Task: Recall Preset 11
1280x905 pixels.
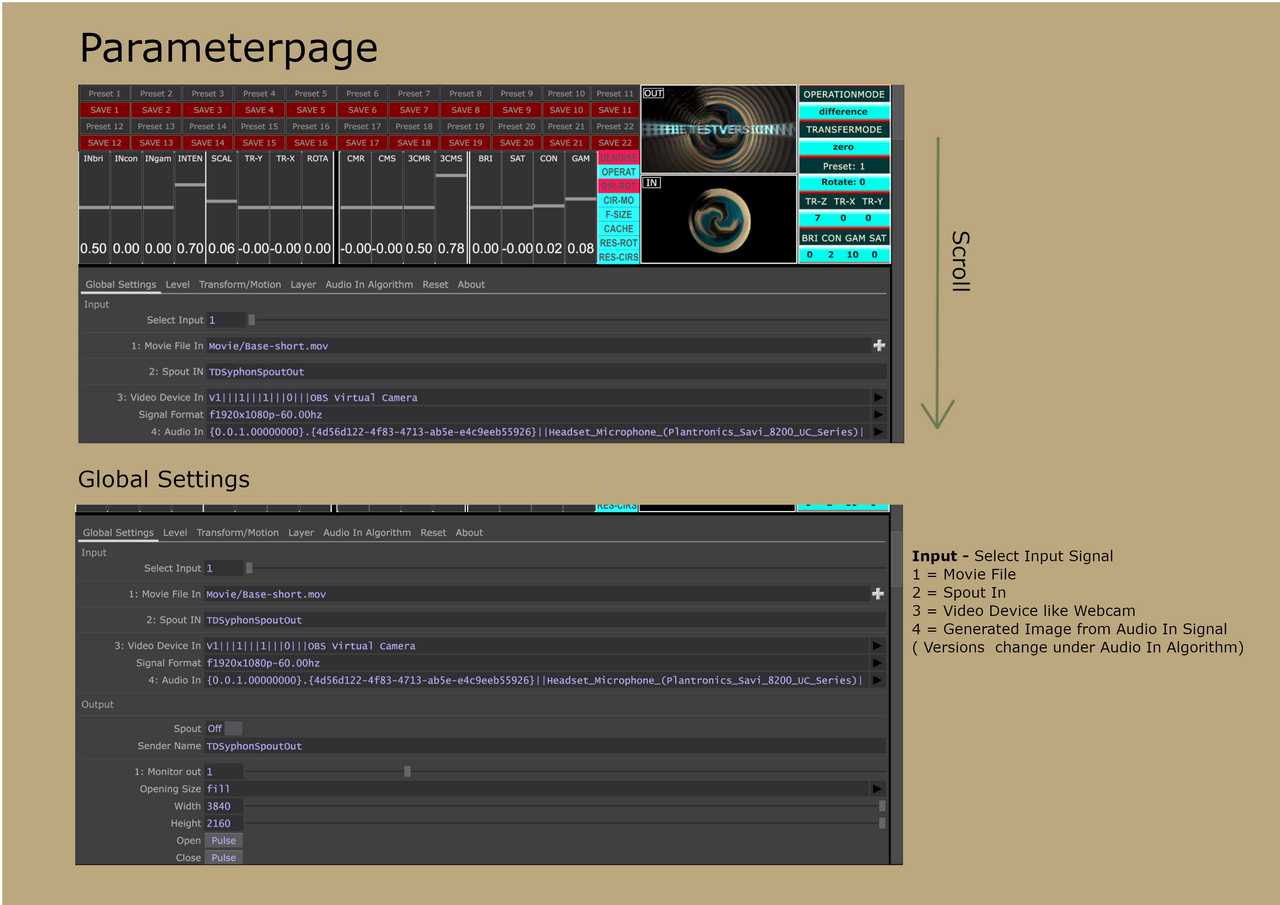Action: point(615,94)
